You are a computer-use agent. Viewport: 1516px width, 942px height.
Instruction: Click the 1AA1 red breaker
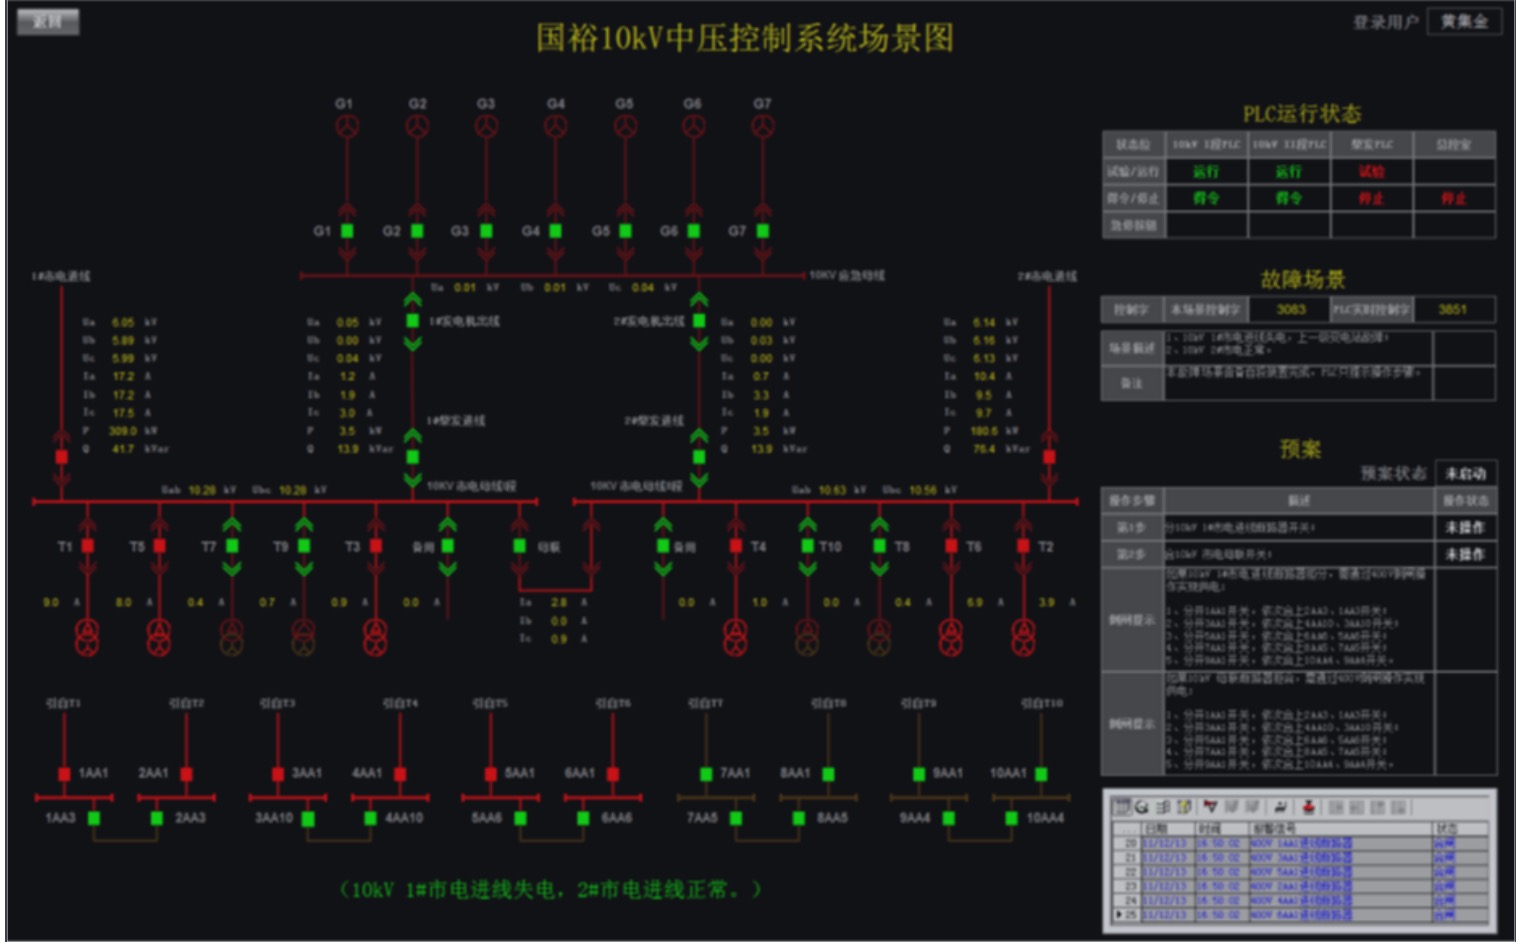click(x=64, y=774)
